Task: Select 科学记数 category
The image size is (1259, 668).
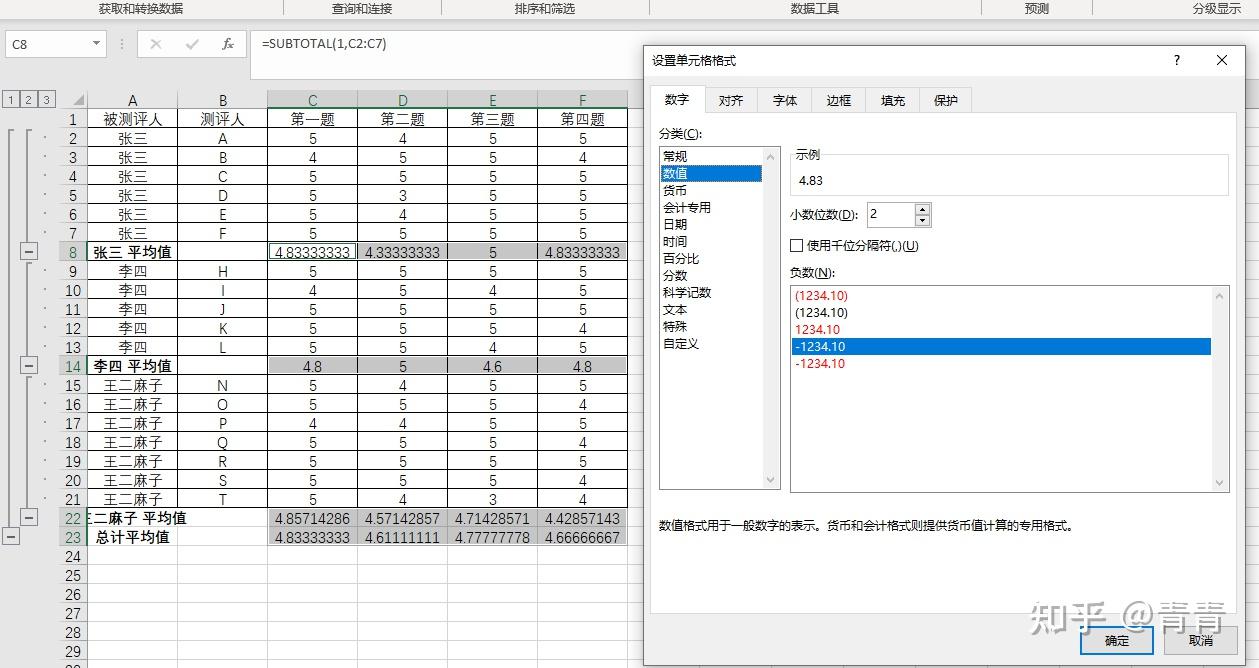Action: pos(711,292)
